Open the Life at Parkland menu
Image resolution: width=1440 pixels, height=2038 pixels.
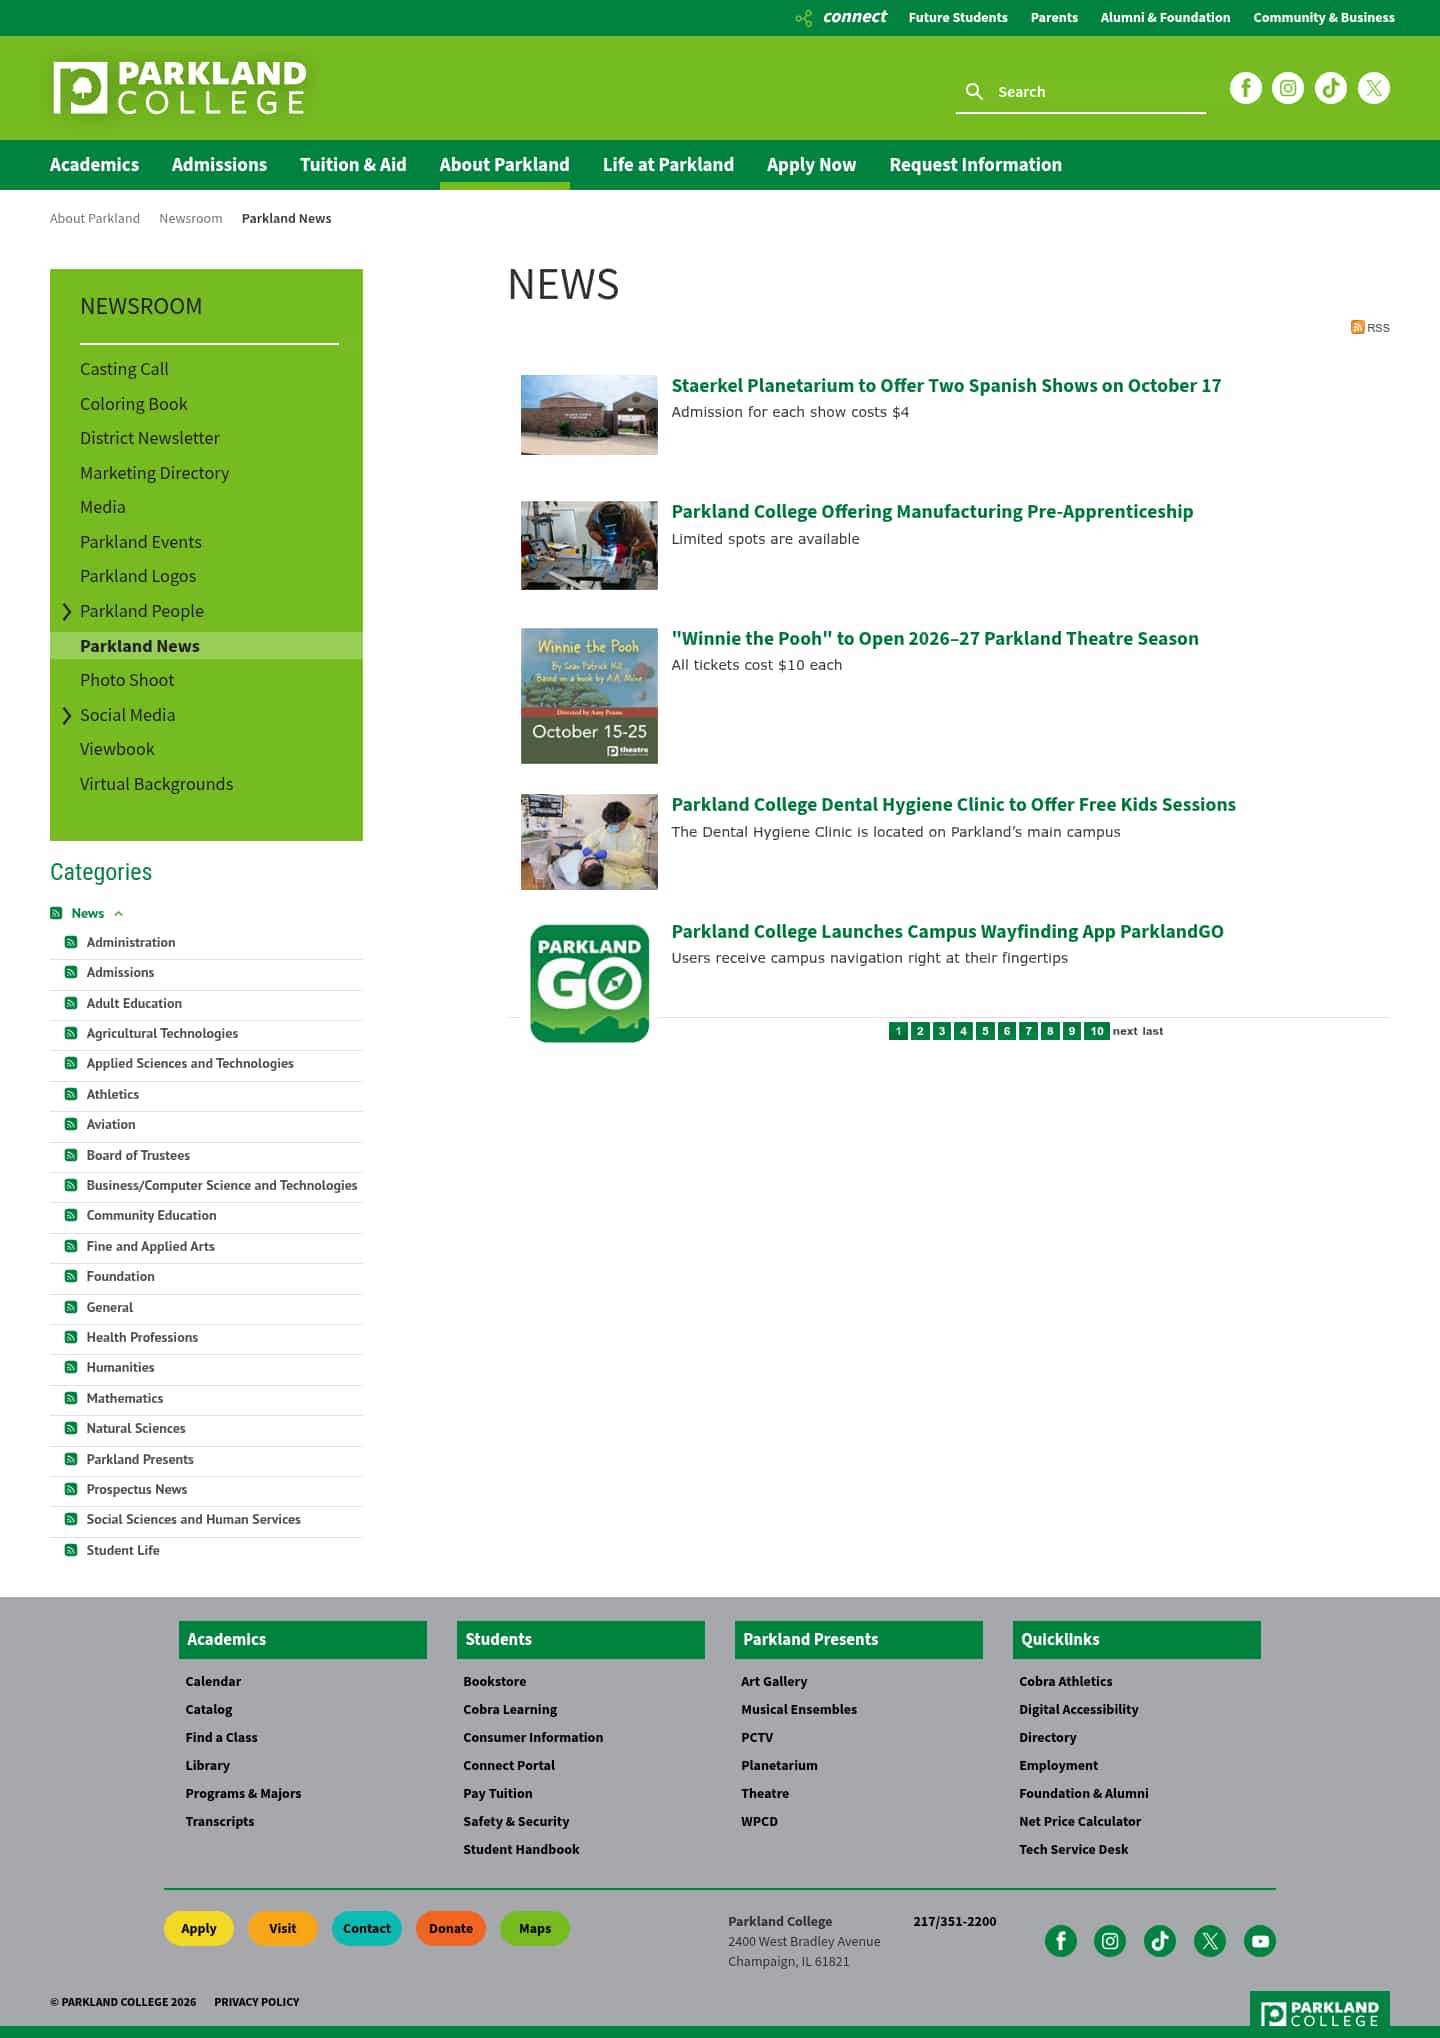pos(668,165)
